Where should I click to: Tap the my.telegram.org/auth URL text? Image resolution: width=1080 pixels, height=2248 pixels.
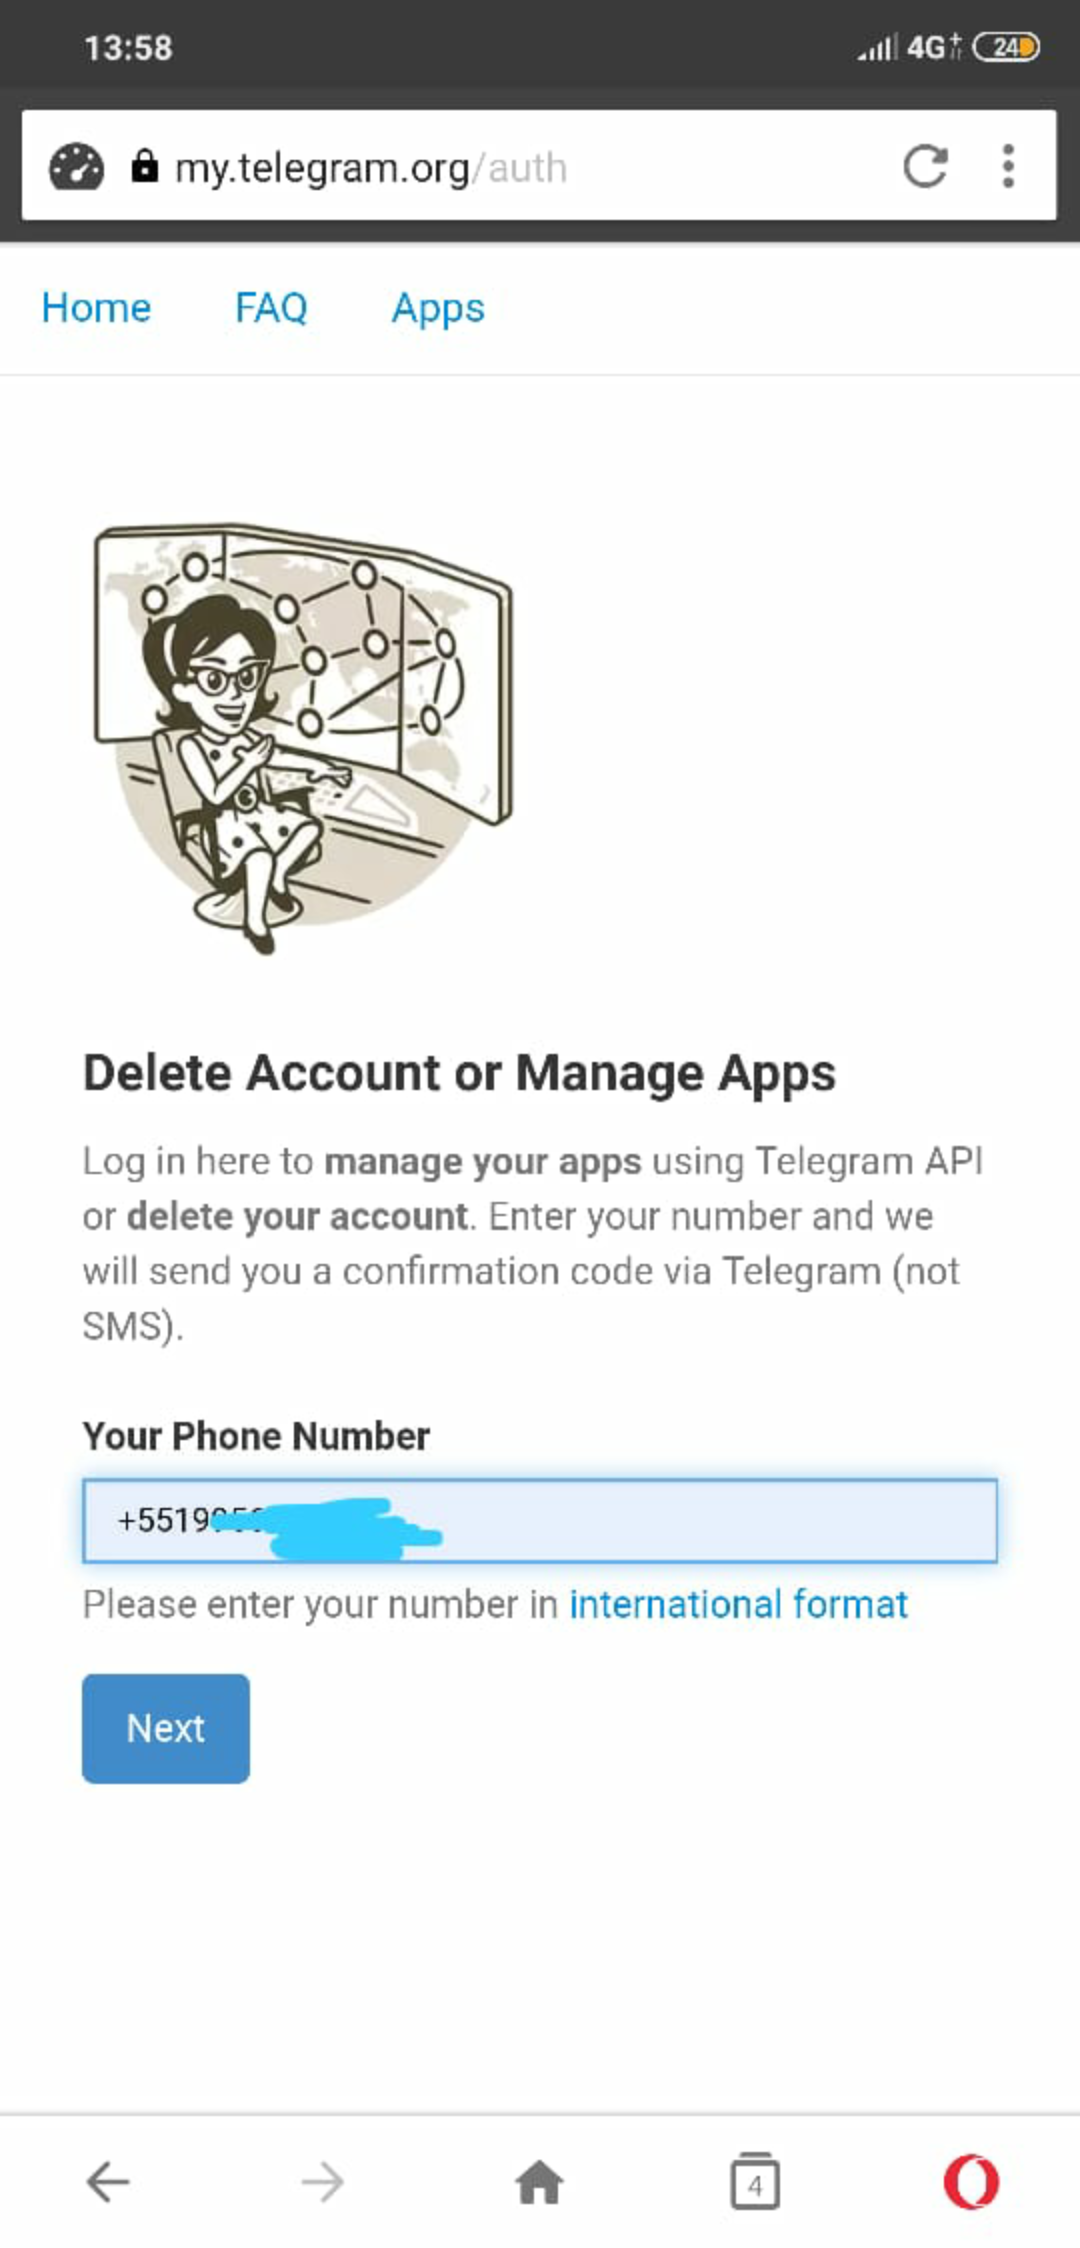pyautogui.click(x=371, y=168)
